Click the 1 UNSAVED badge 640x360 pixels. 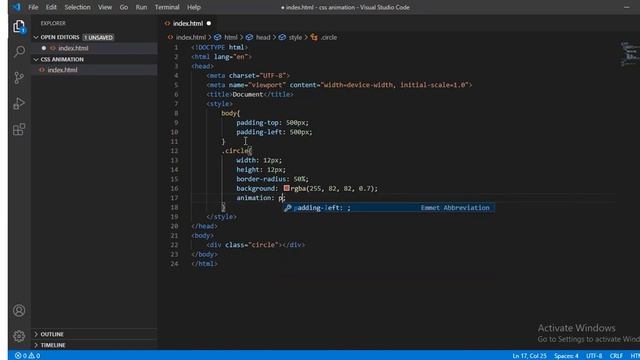[x=98, y=37]
